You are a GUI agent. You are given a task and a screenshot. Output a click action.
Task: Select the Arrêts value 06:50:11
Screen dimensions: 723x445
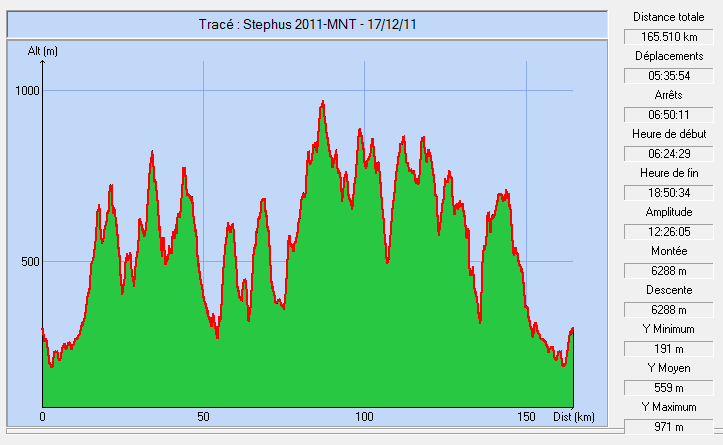pyautogui.click(x=668, y=115)
